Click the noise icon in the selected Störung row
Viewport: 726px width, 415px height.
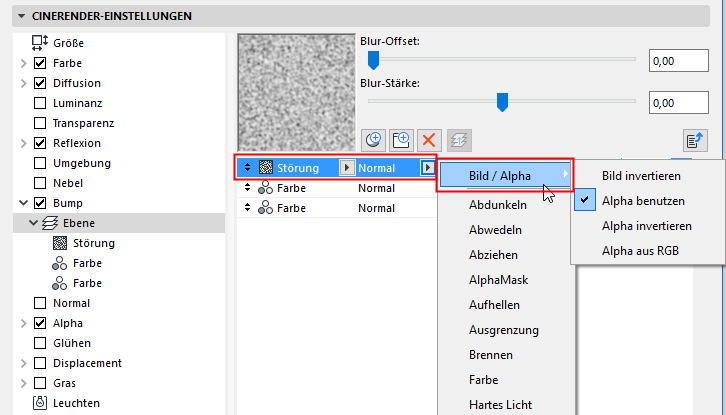266,168
